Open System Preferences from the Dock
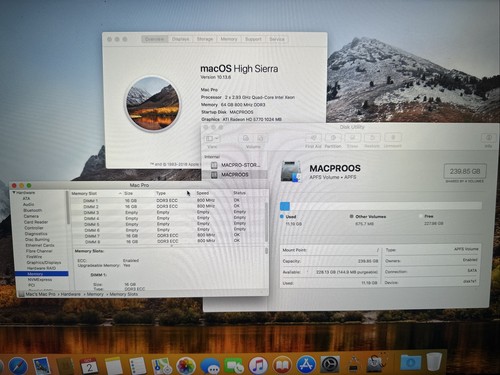This screenshot has width=500, height=375. pyautogui.click(x=330, y=364)
